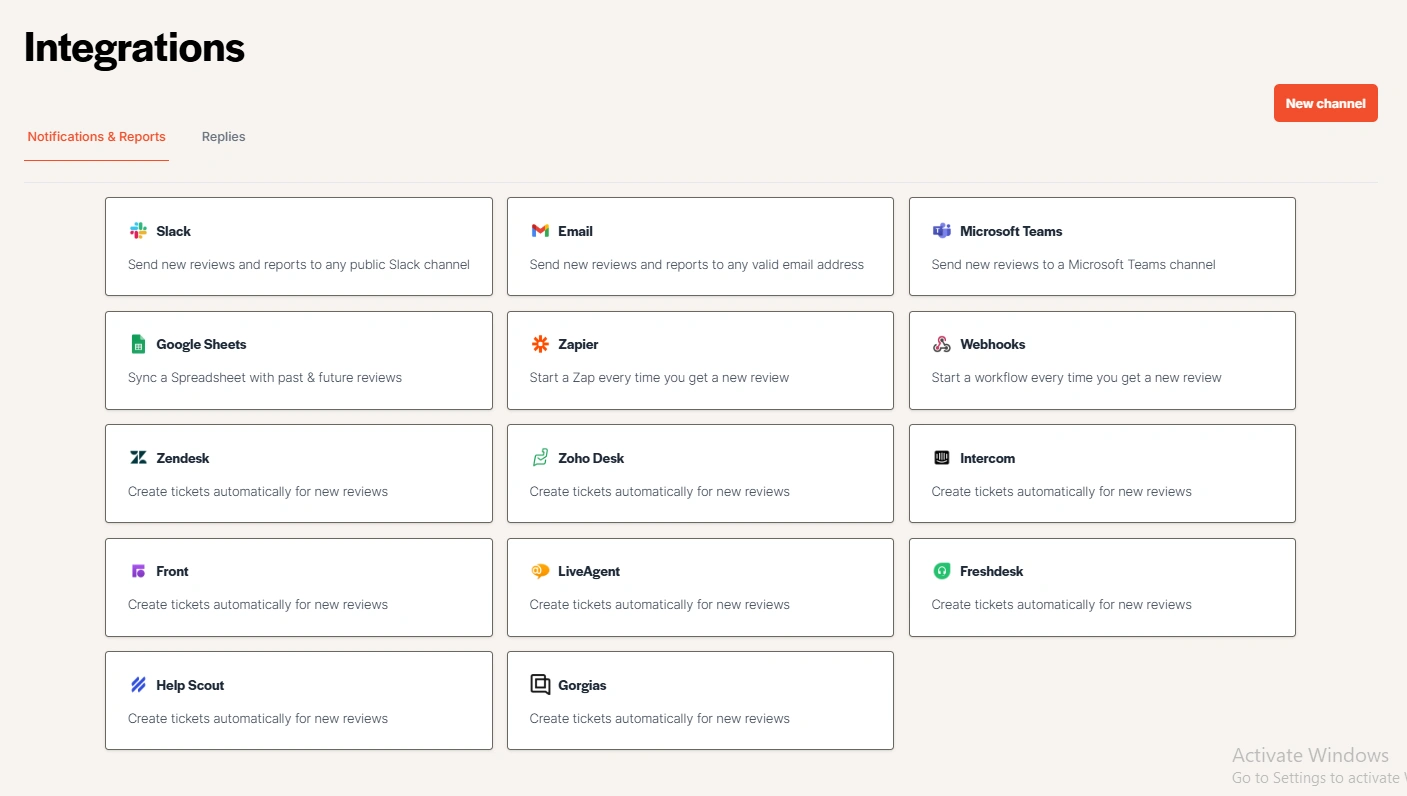Image resolution: width=1407 pixels, height=796 pixels.
Task: Click the Gorgias icon
Action: [x=539, y=684]
